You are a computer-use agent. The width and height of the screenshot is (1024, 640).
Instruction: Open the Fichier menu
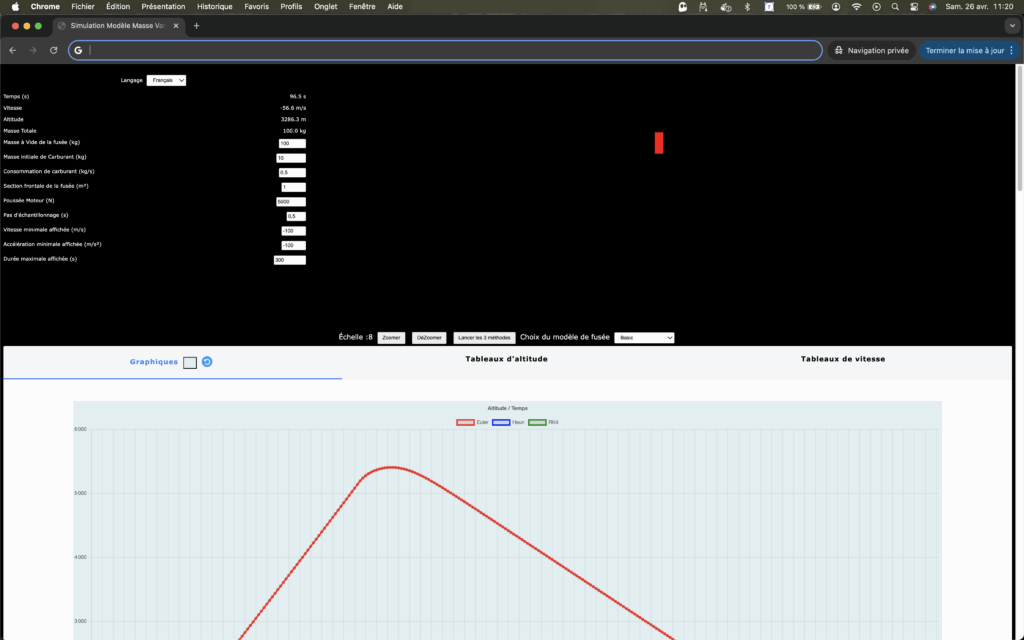tap(83, 7)
